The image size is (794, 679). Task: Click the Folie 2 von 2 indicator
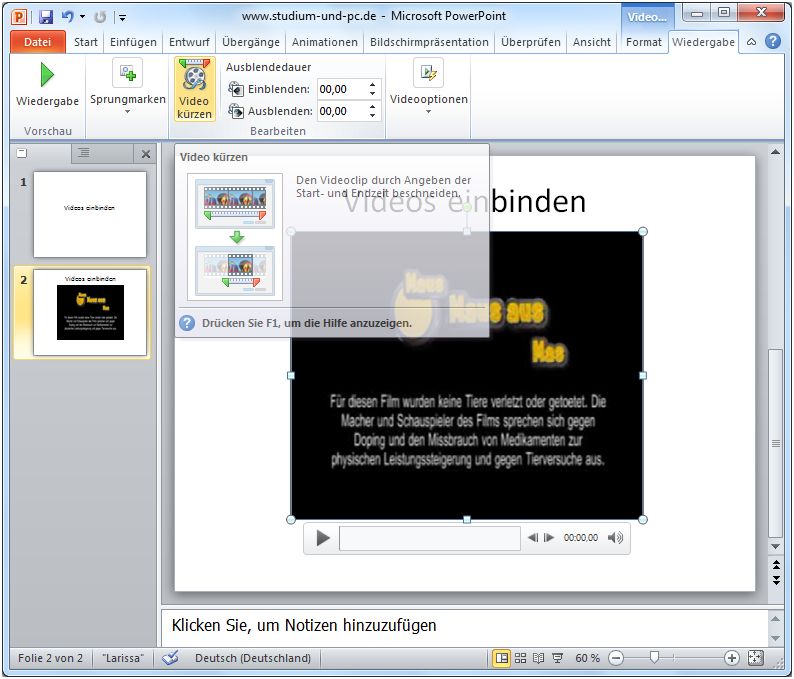click(50, 658)
